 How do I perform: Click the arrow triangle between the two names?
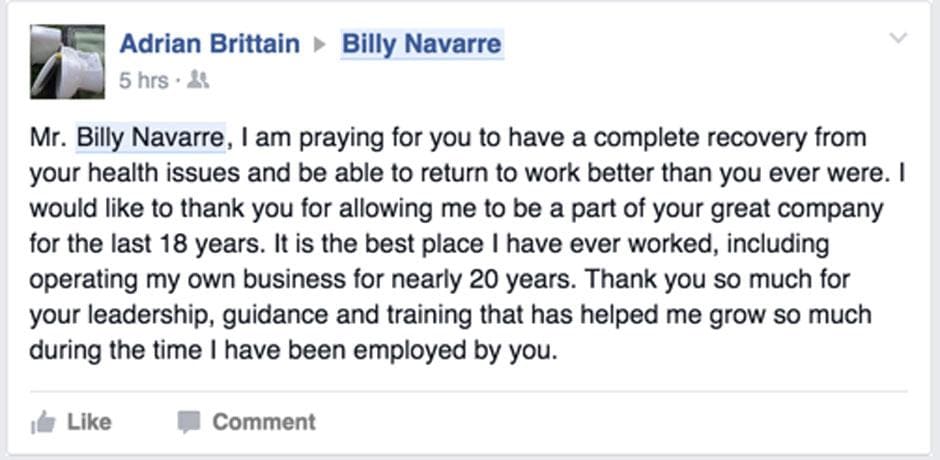coord(320,45)
